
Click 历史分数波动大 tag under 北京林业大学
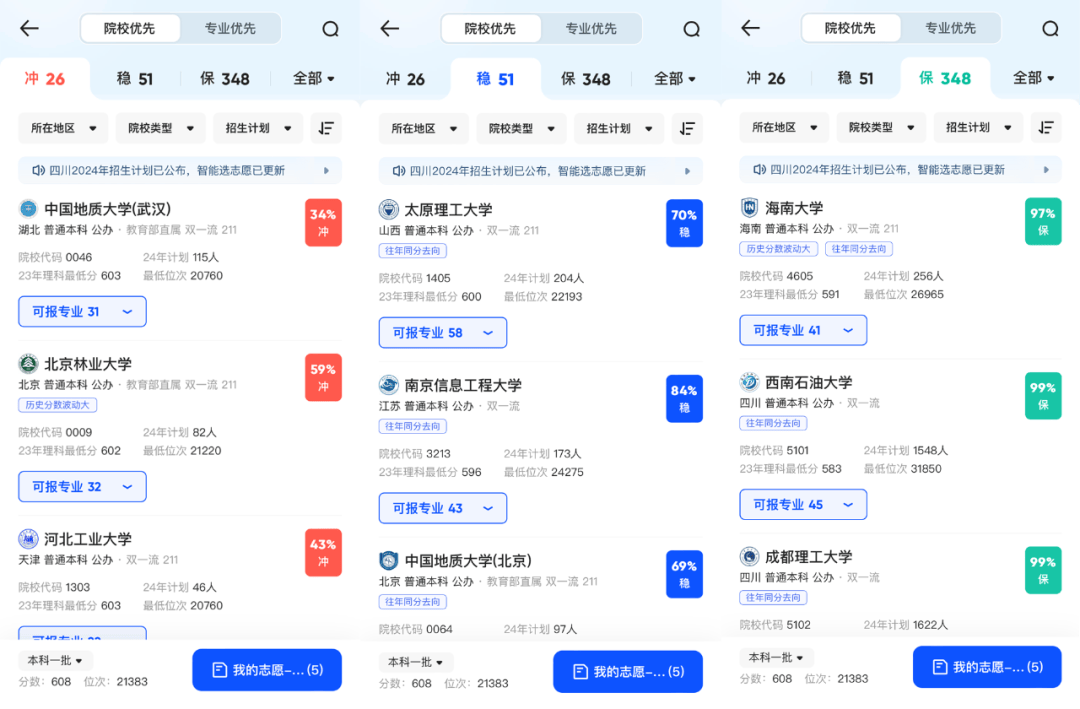[x=58, y=405]
